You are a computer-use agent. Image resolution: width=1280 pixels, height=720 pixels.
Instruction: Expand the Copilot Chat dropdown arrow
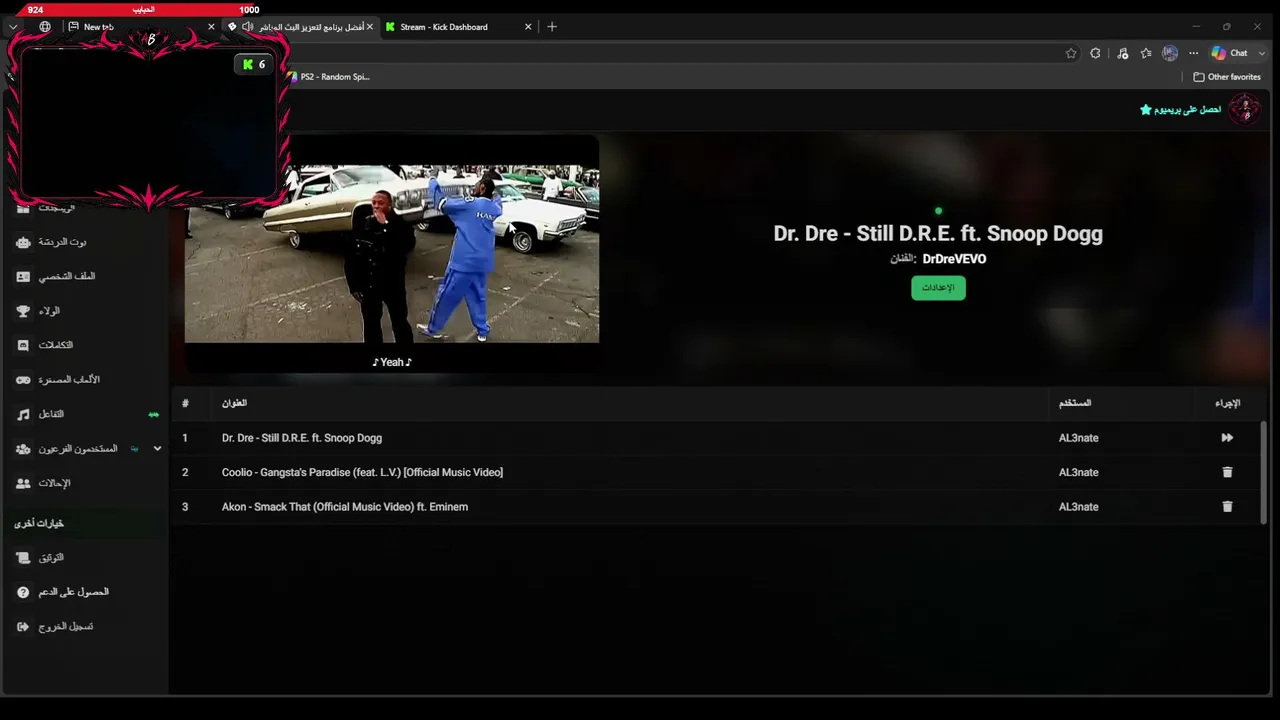1261,53
